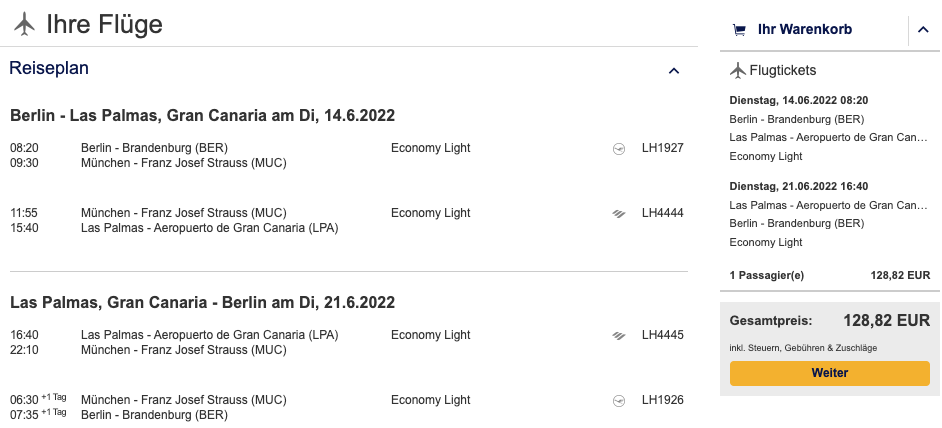The width and height of the screenshot is (942, 428).
Task: Click the airplane icon beside Ihre Flüge
Action: (x=24, y=24)
